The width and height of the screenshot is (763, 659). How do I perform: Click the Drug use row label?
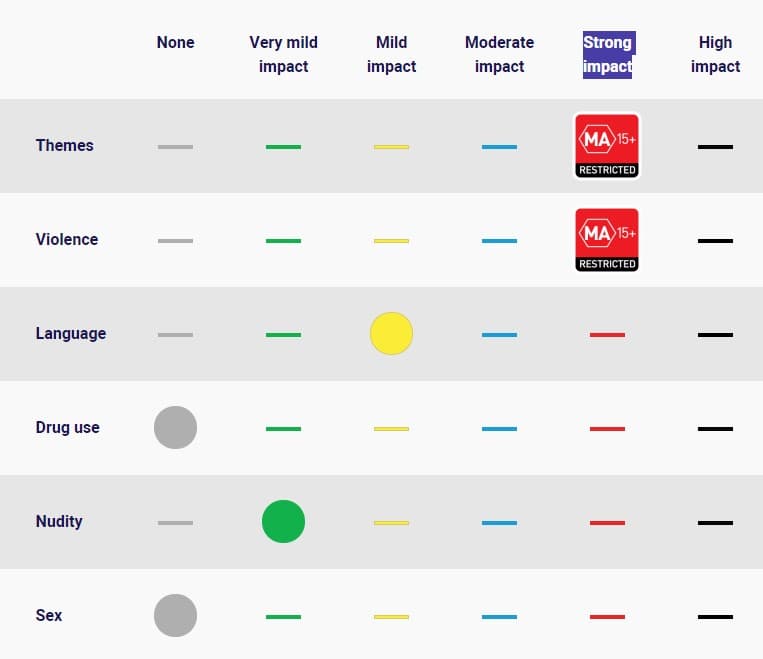67,427
